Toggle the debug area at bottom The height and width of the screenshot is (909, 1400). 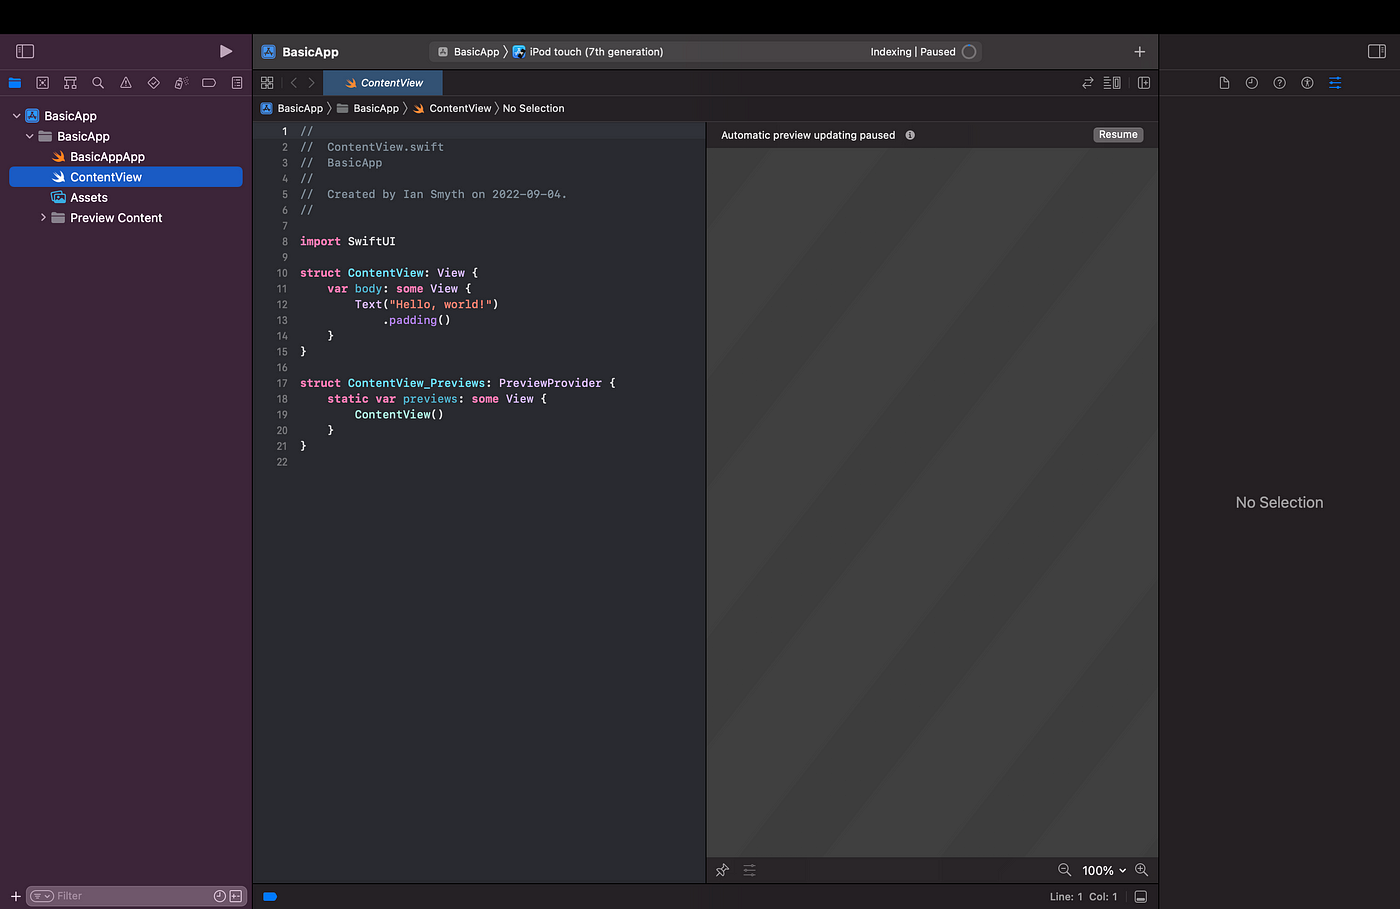[1140, 896]
